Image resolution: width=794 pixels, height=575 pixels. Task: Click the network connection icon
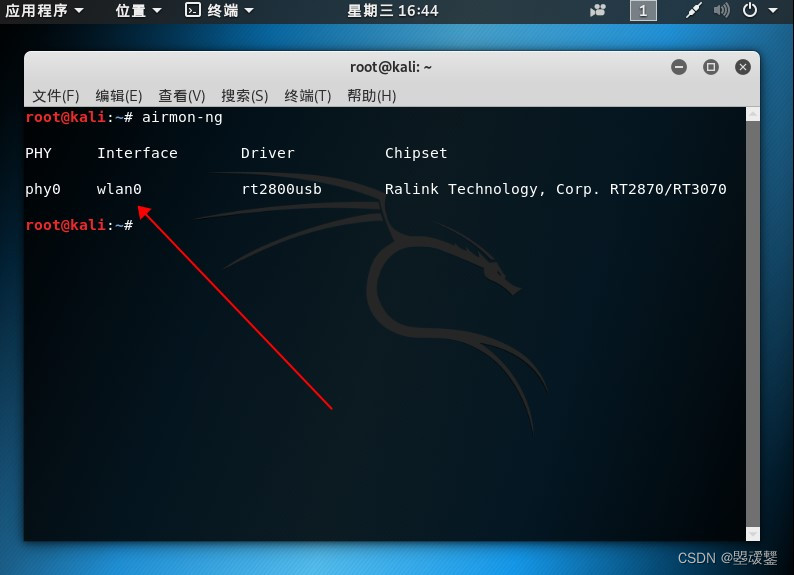[x=694, y=10]
